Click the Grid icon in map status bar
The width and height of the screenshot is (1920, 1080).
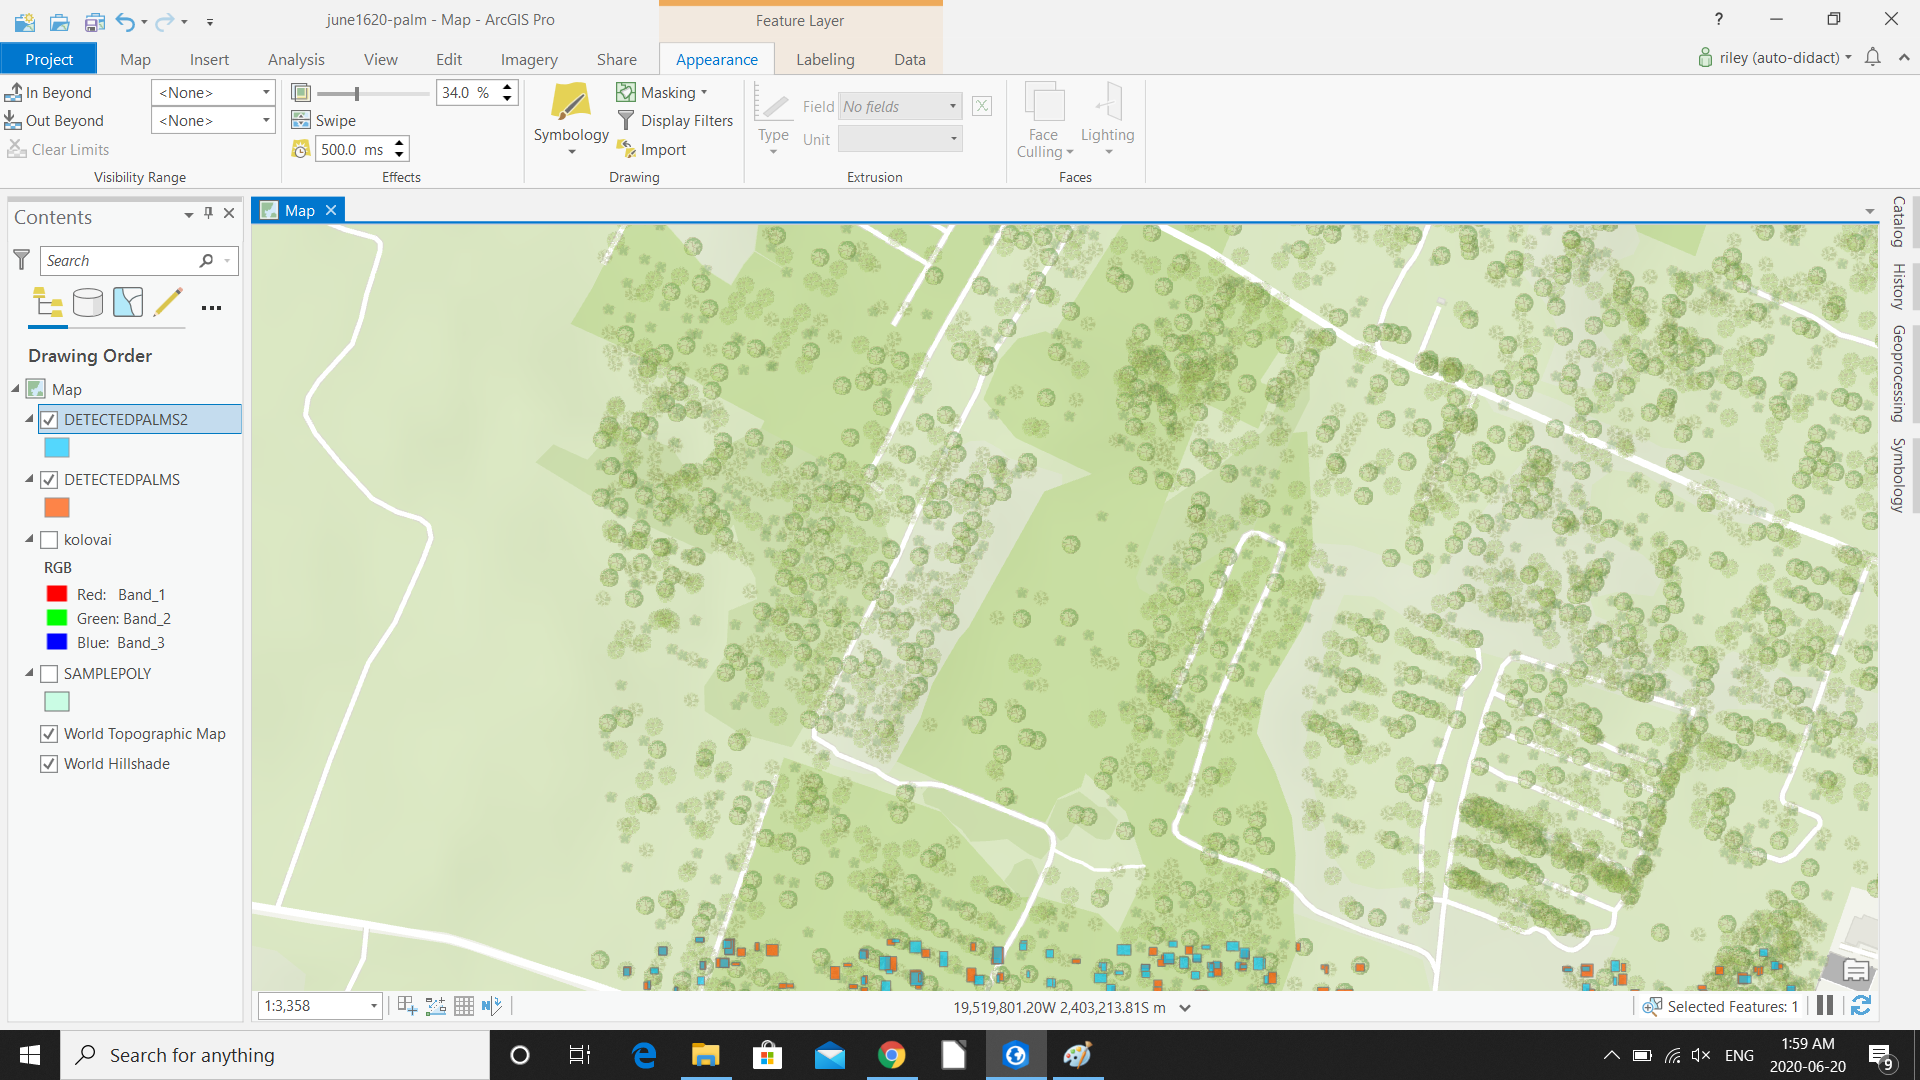click(464, 1006)
